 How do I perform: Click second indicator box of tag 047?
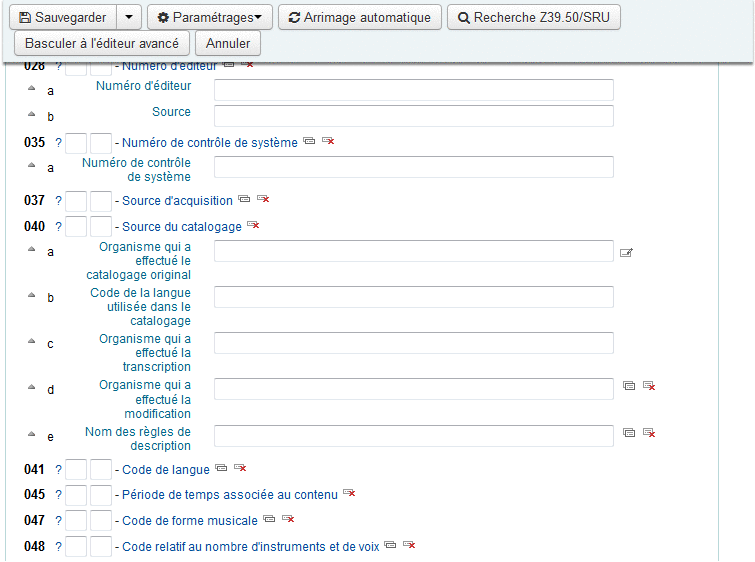click(x=101, y=521)
